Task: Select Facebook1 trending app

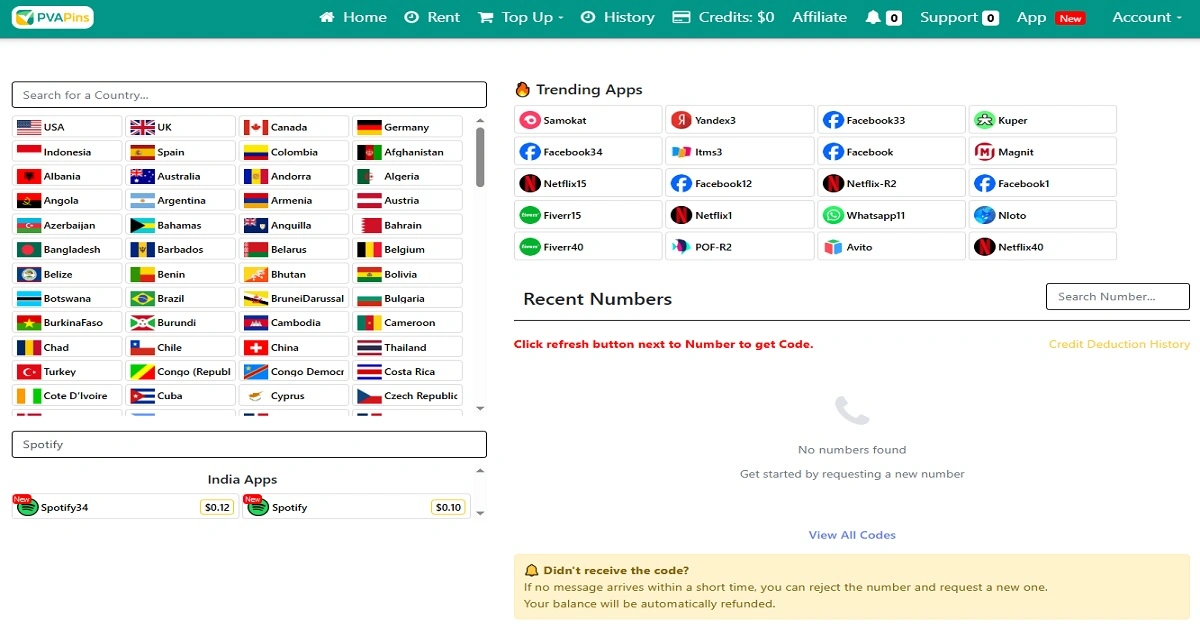Action: (x=1042, y=184)
